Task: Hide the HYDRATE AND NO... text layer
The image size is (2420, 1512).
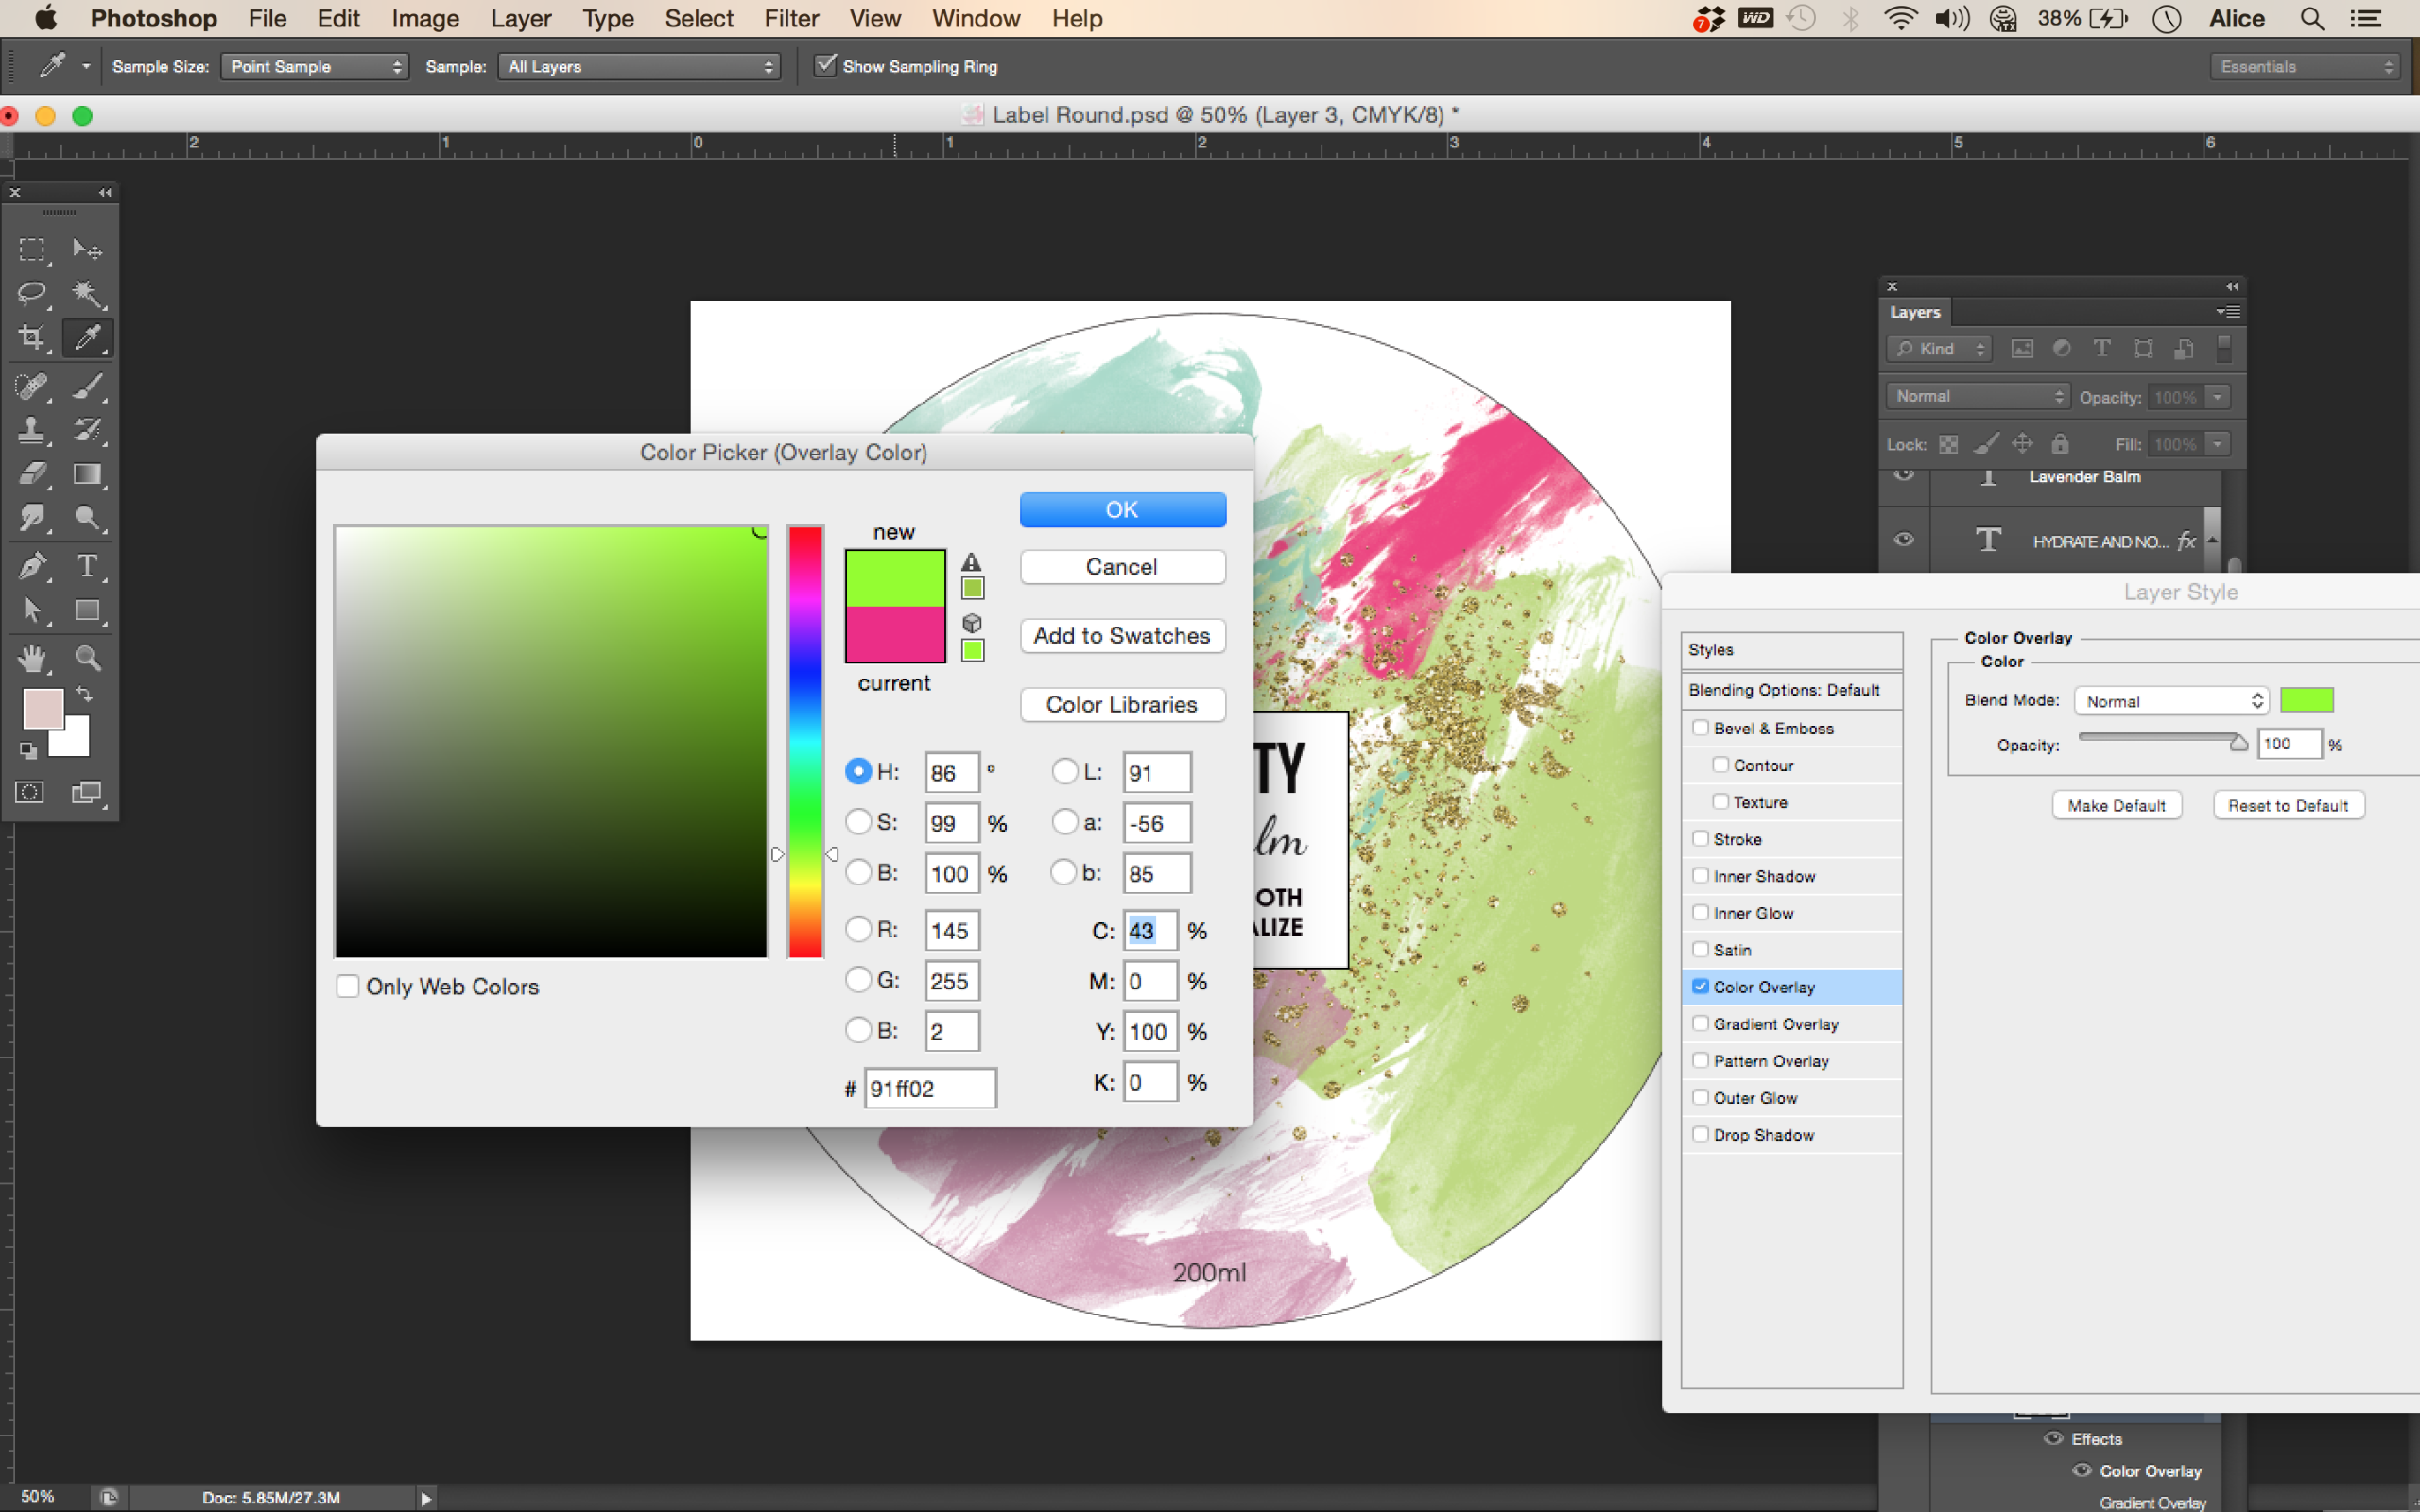Action: tap(1904, 539)
